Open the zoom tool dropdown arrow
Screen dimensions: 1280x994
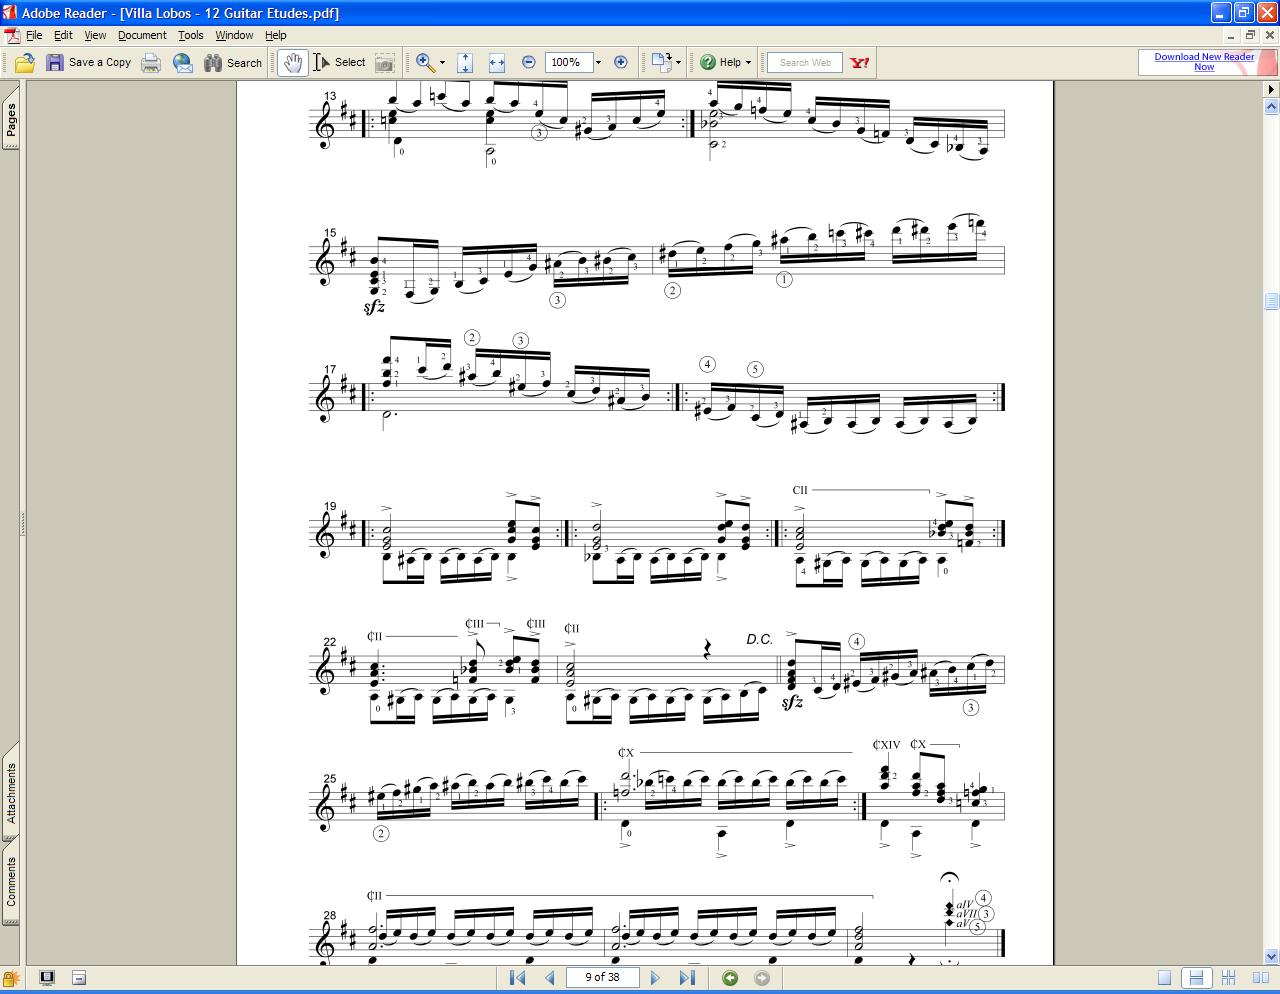tap(442, 62)
